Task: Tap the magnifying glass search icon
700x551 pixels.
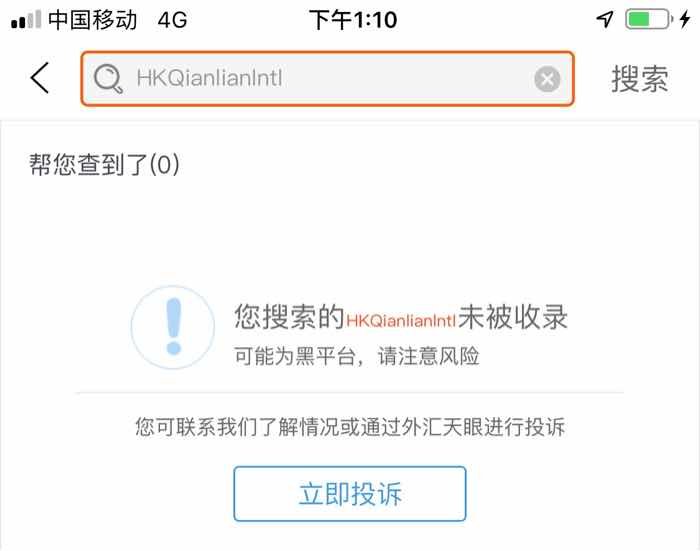Action: pyautogui.click(x=108, y=79)
